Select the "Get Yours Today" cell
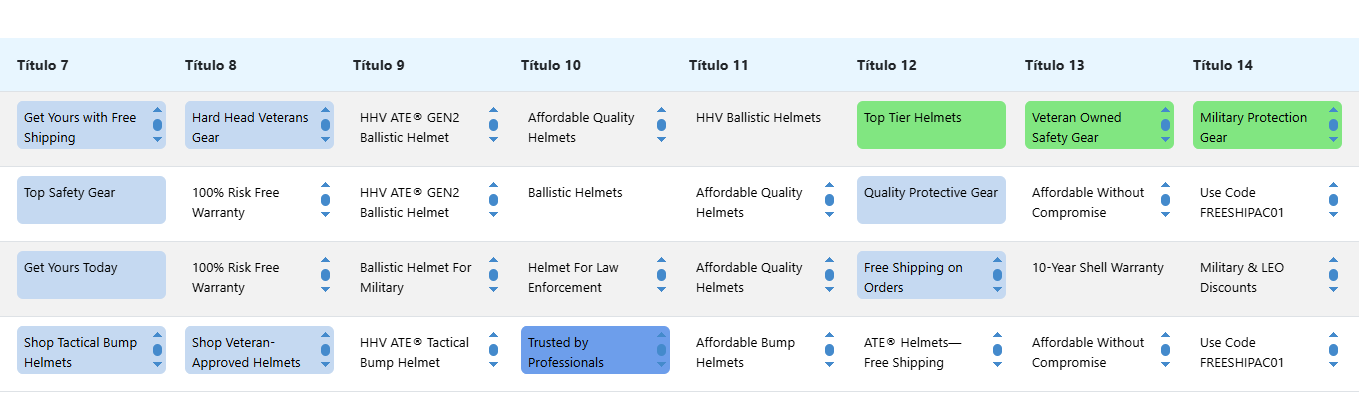1359x394 pixels. point(91,275)
